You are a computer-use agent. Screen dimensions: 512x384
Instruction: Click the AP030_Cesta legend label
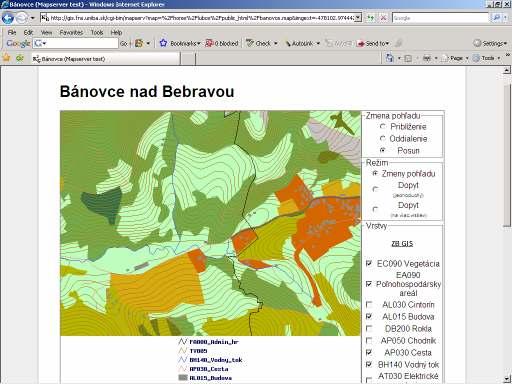tap(209, 369)
